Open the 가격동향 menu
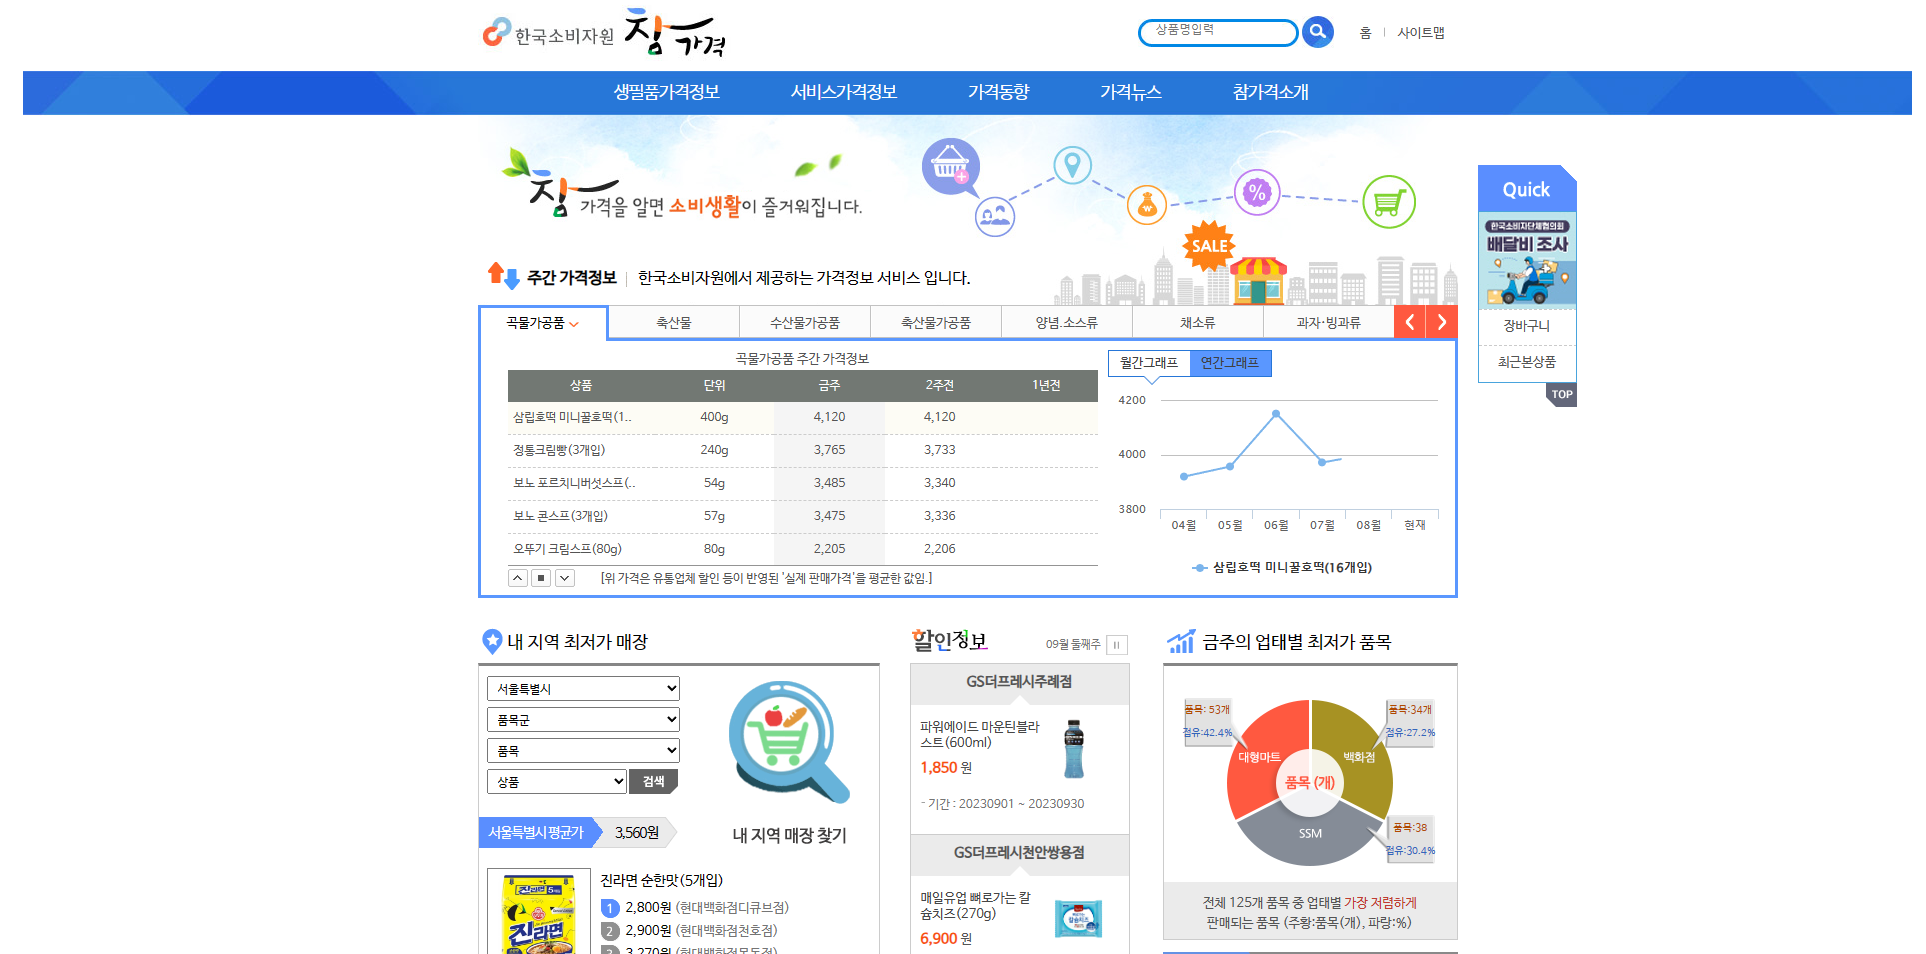This screenshot has height=954, width=1926. coord(999,92)
